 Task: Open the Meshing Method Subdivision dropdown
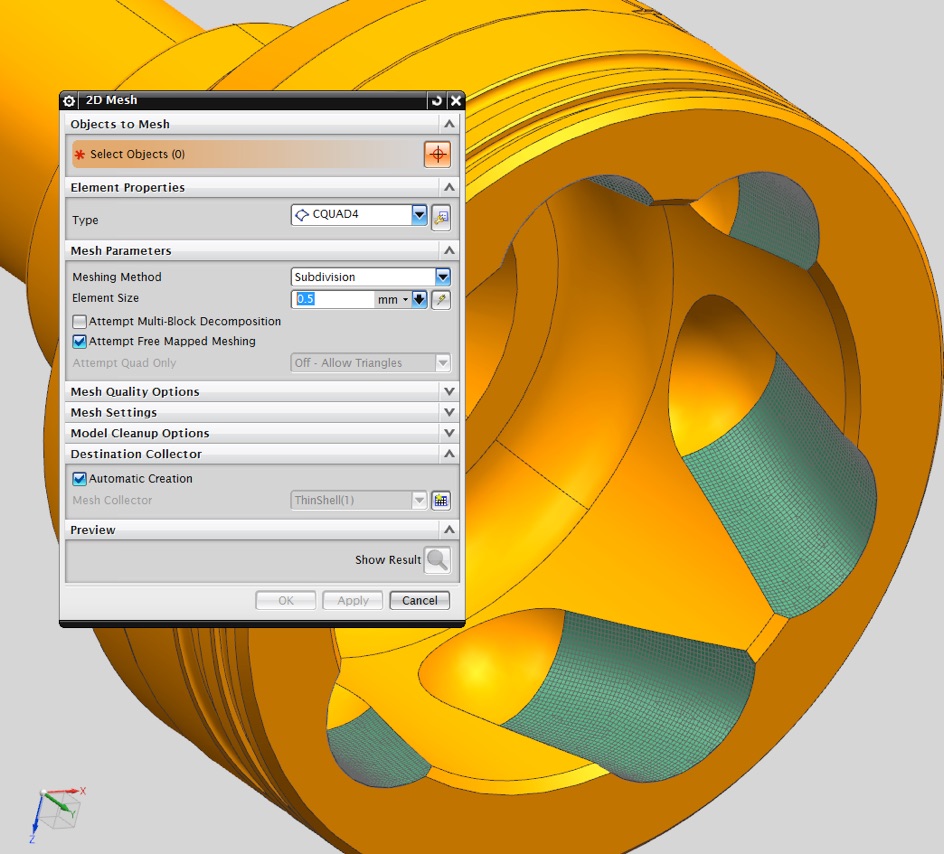coord(442,277)
